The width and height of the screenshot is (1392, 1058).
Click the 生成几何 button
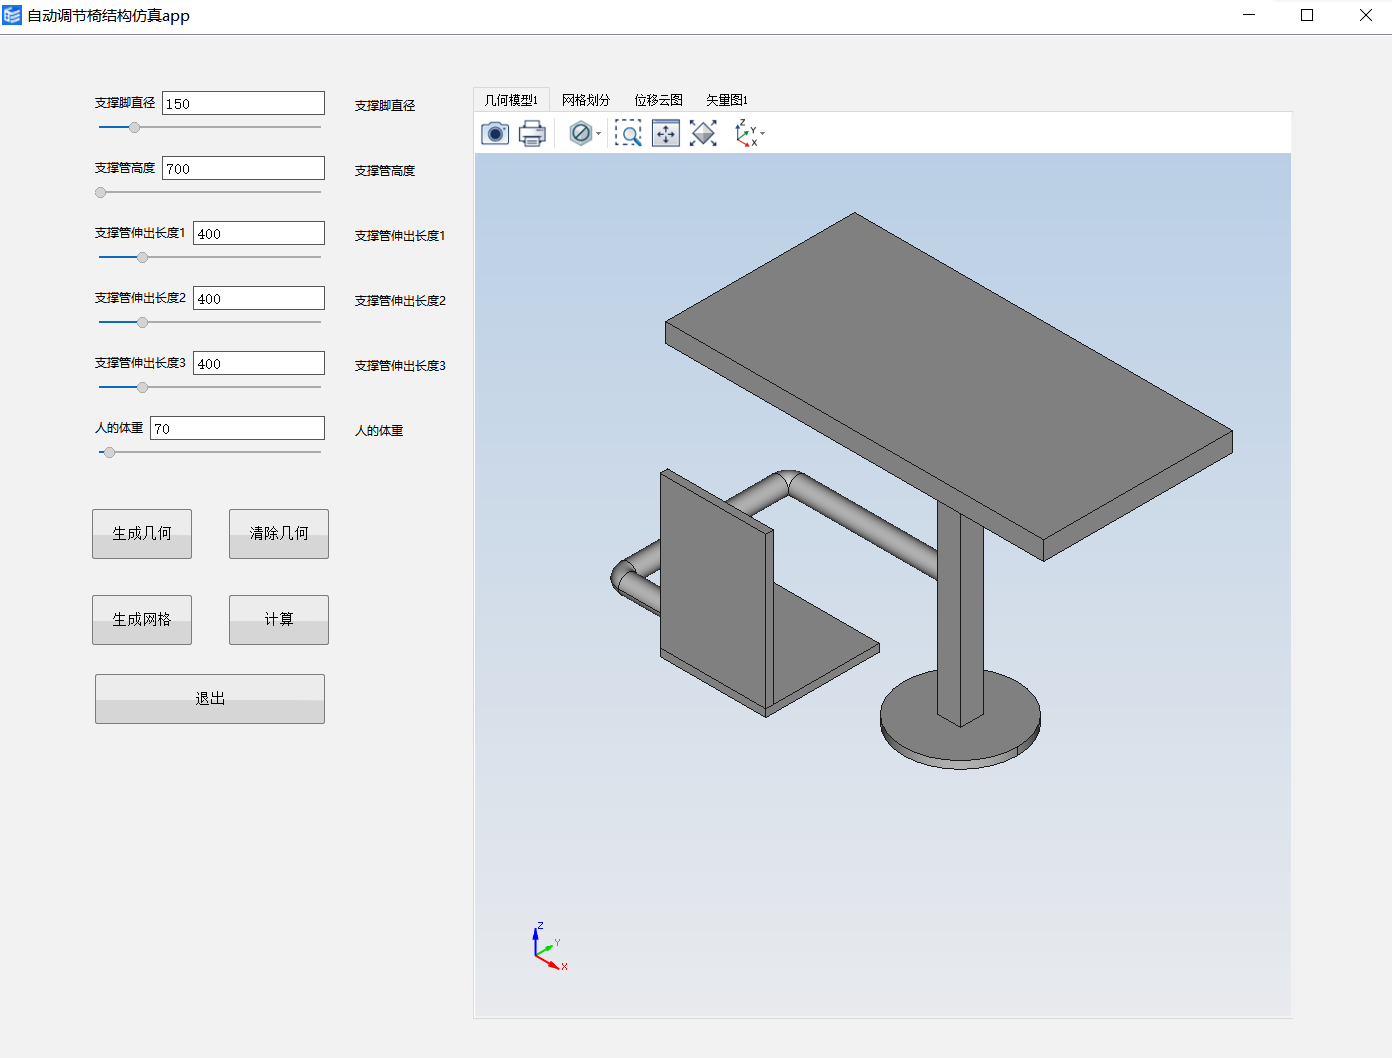click(x=142, y=534)
